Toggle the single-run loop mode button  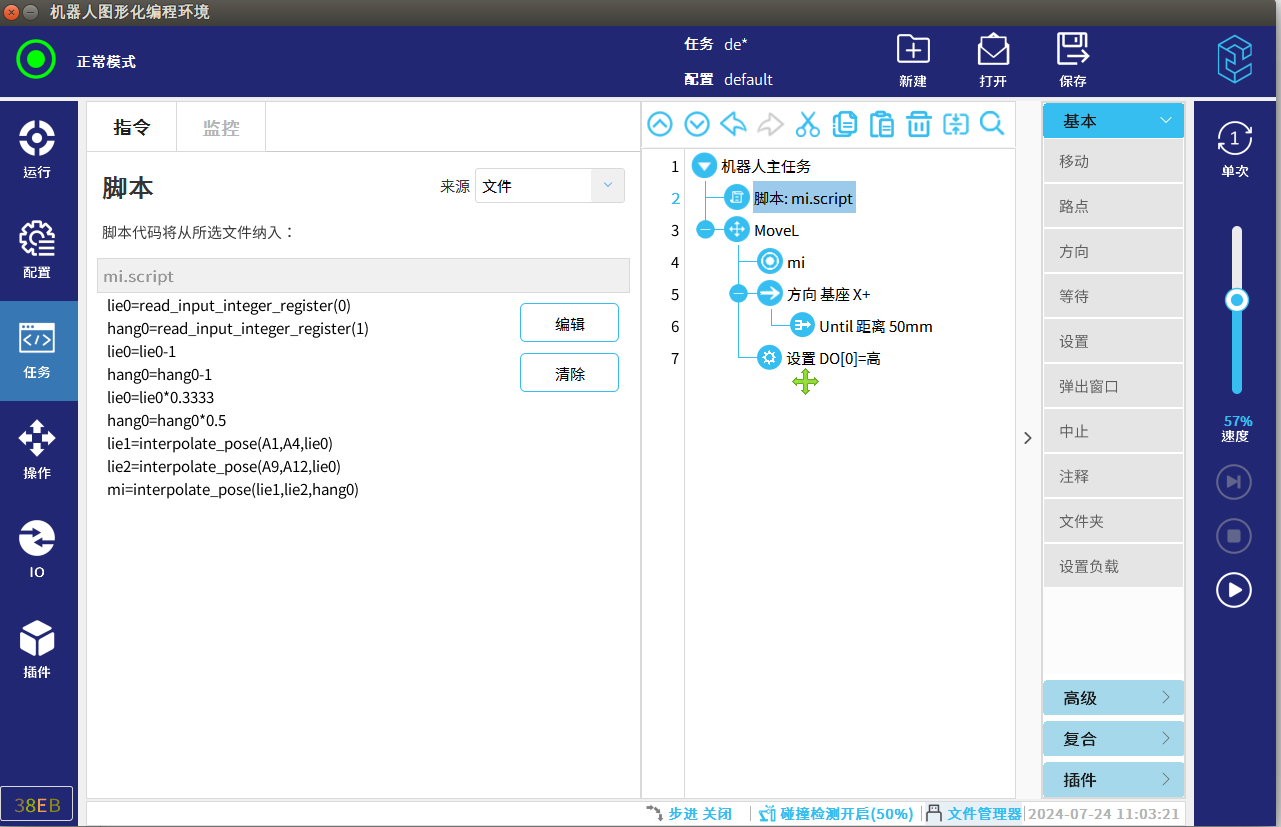point(1234,149)
